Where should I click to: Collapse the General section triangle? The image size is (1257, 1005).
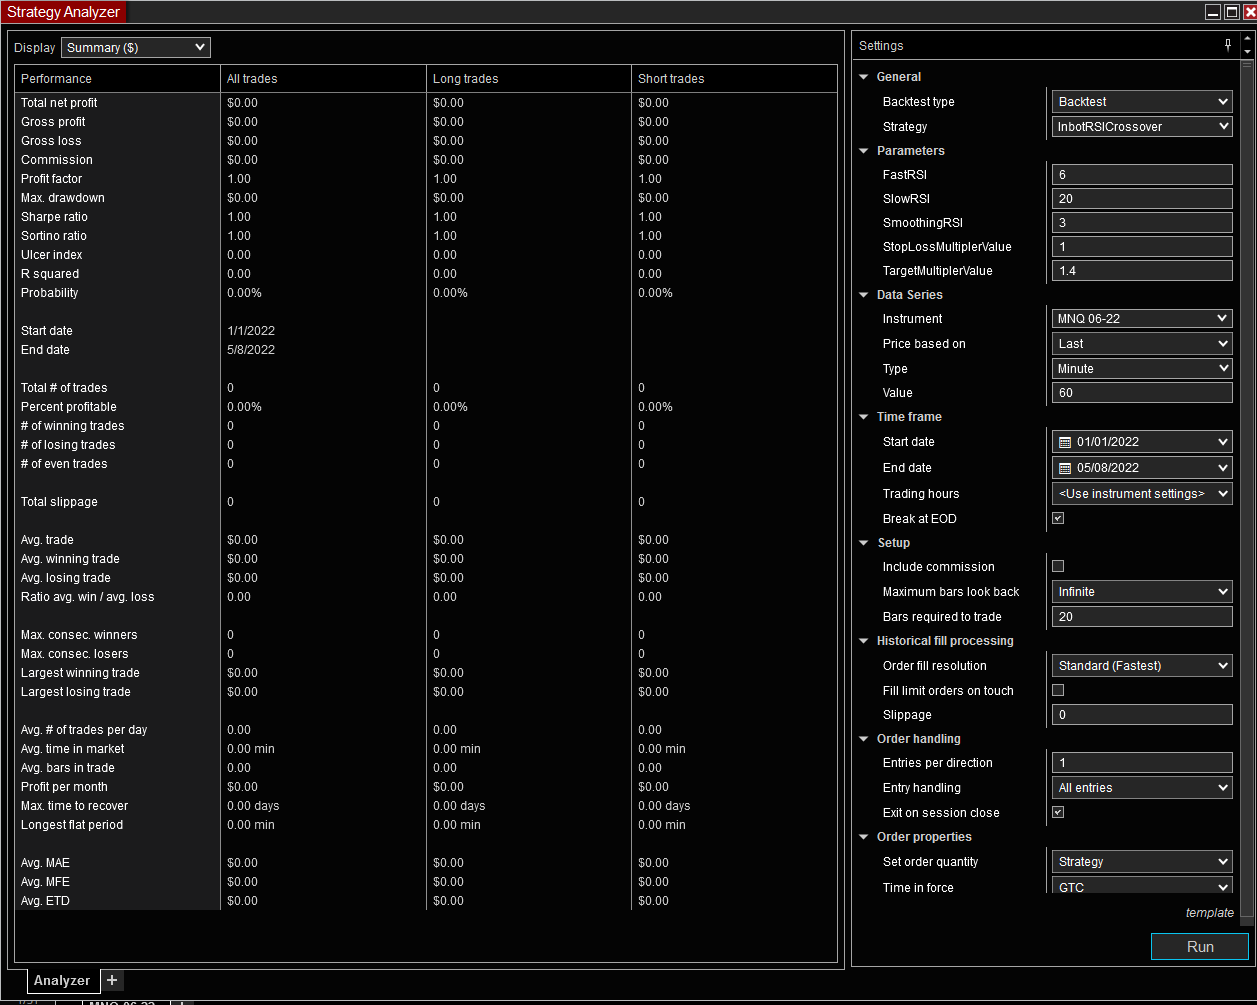[864, 77]
